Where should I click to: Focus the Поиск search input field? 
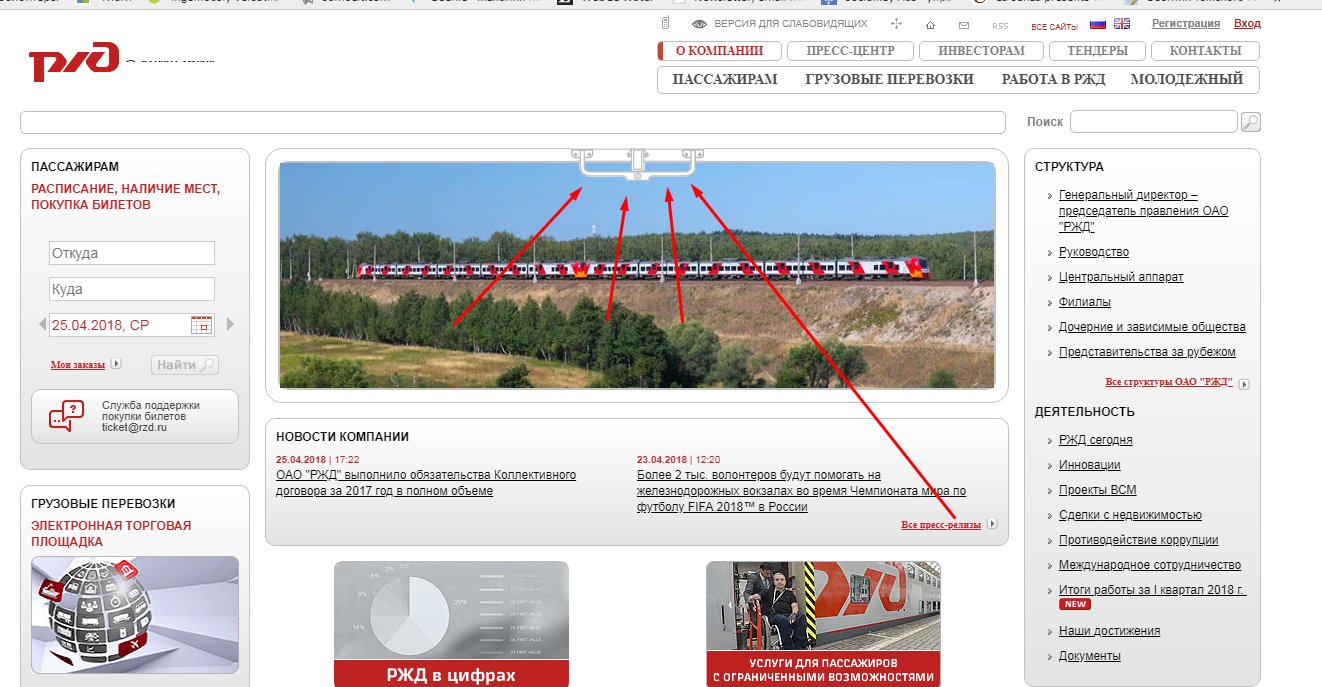pos(1154,122)
